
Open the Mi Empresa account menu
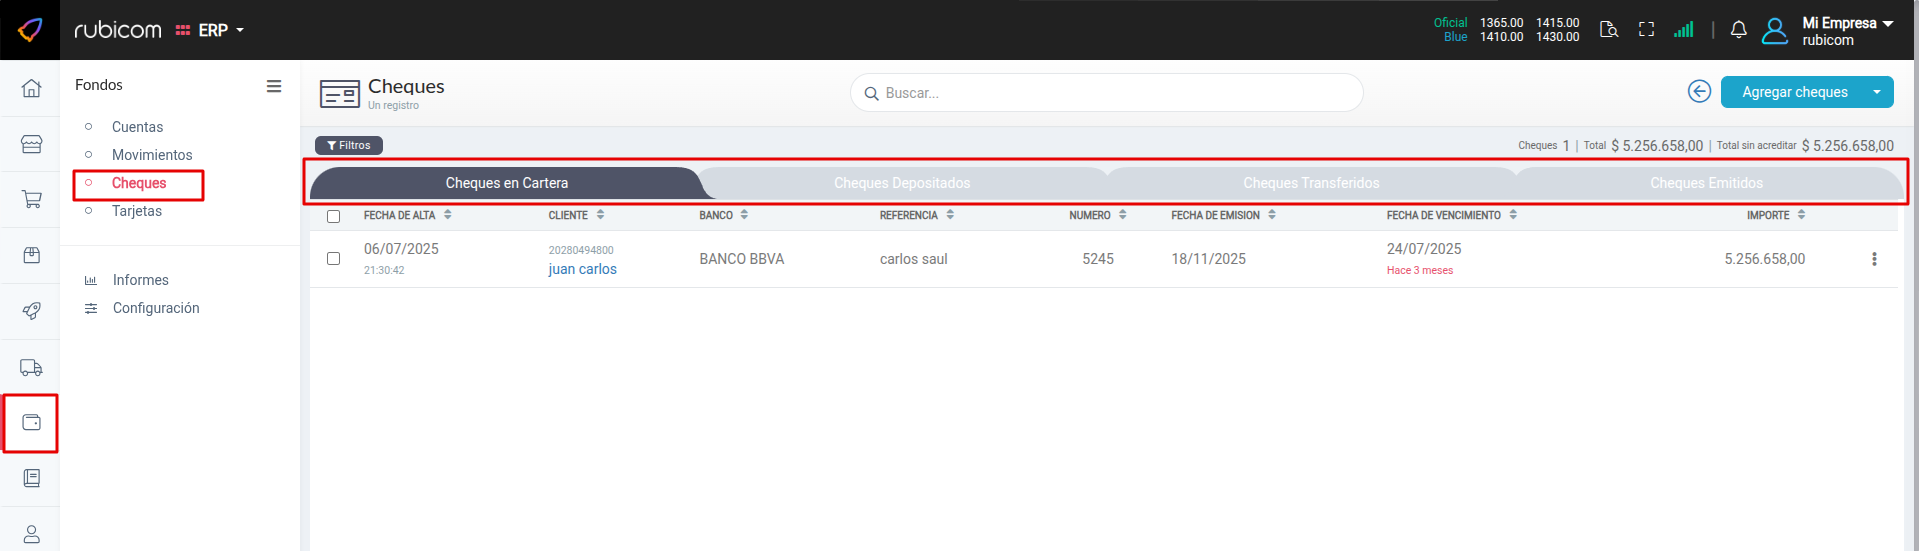(1846, 30)
